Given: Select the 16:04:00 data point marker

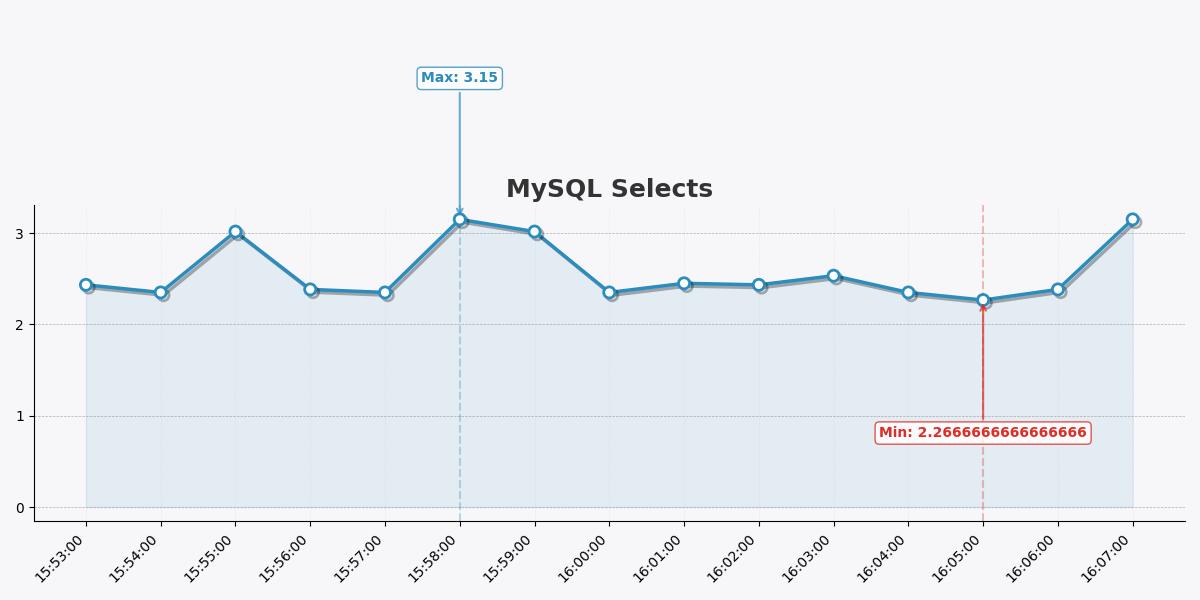Looking at the screenshot, I should pyautogui.click(x=908, y=293).
